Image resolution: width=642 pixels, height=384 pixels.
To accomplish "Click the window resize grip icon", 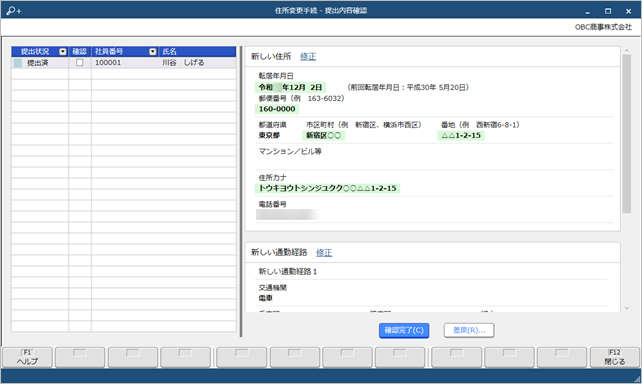I will coord(637,379).
